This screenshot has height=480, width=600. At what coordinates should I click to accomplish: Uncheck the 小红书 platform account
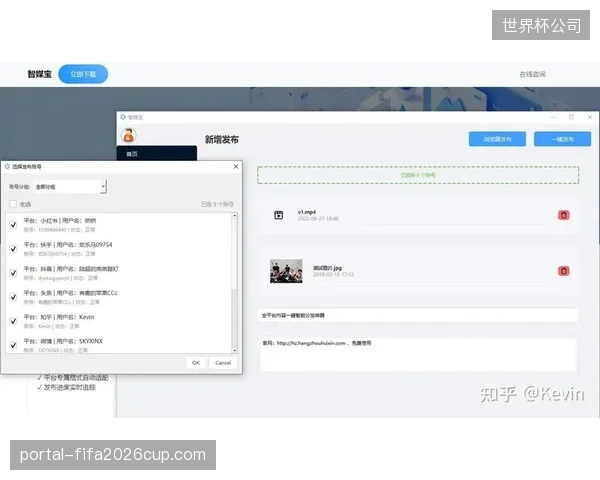pyautogui.click(x=13, y=225)
